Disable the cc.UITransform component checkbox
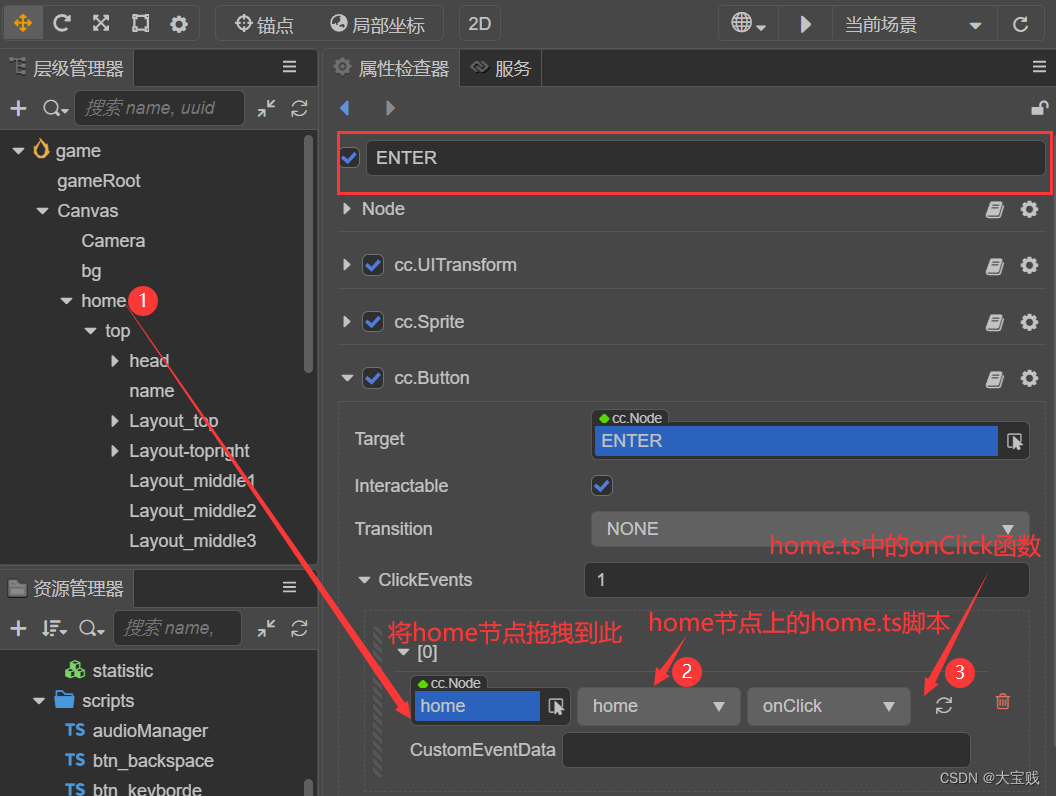 373,265
